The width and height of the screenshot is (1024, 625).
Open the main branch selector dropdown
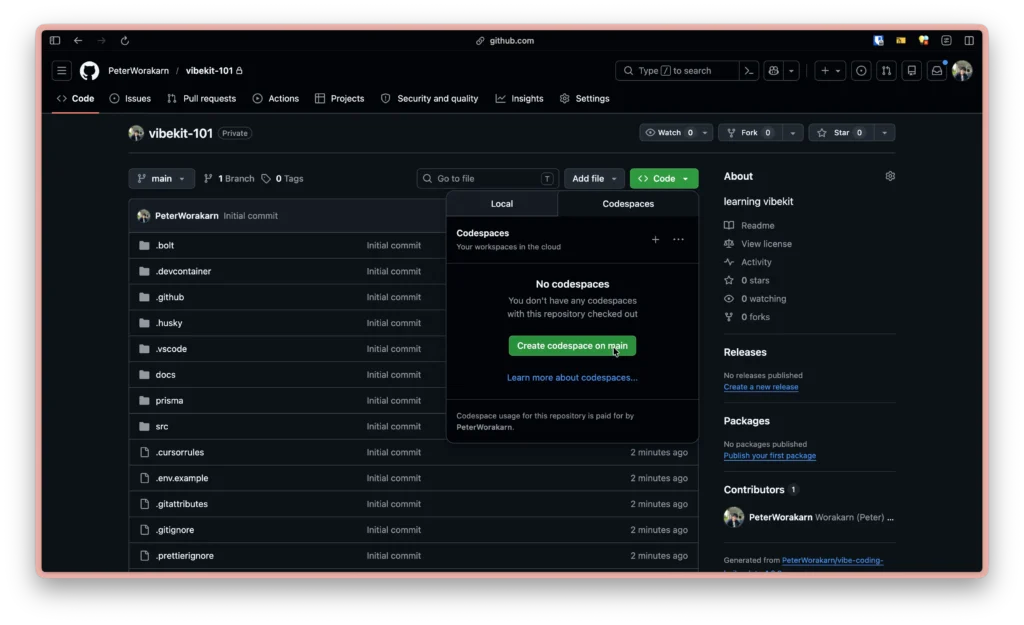(x=161, y=178)
